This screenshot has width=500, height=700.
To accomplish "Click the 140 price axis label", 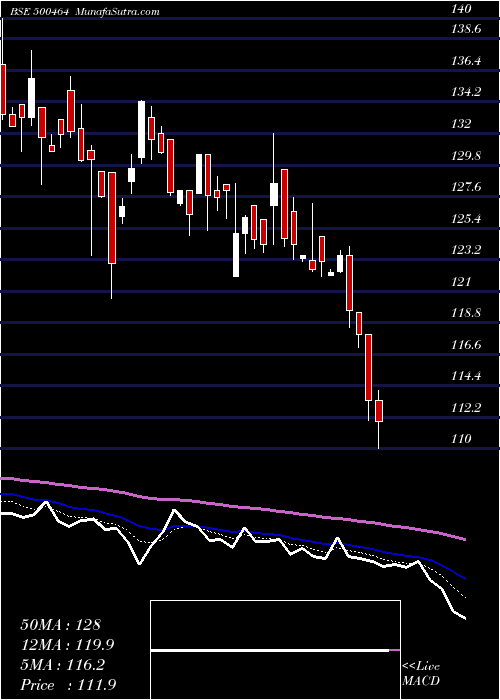I will (x=462, y=9).
